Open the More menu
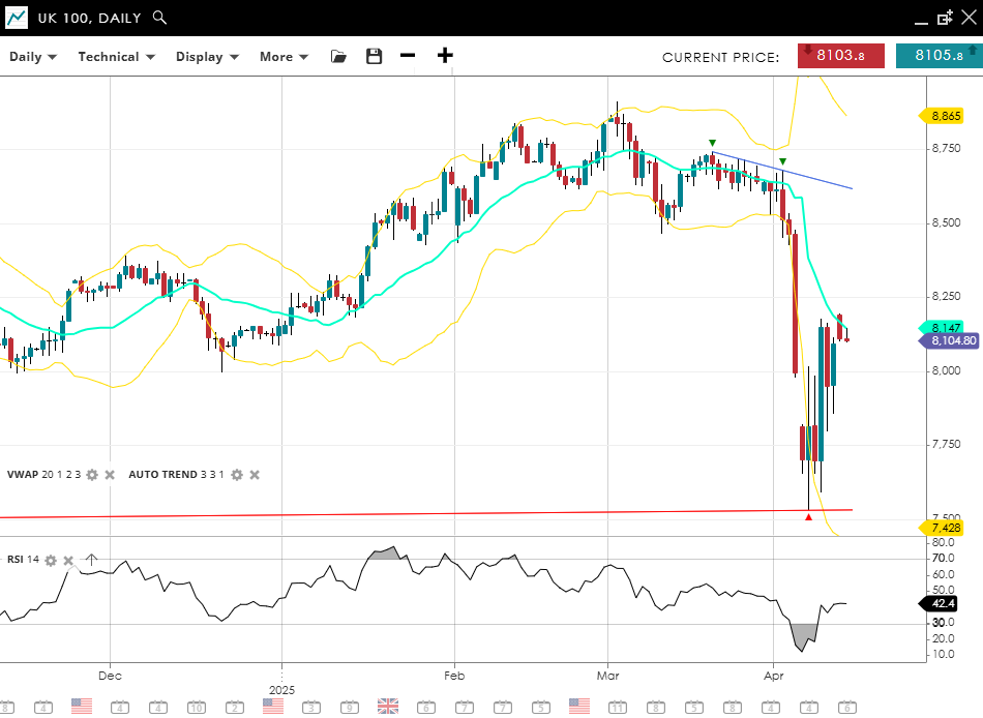This screenshot has height=718, width=983. pyautogui.click(x=283, y=57)
